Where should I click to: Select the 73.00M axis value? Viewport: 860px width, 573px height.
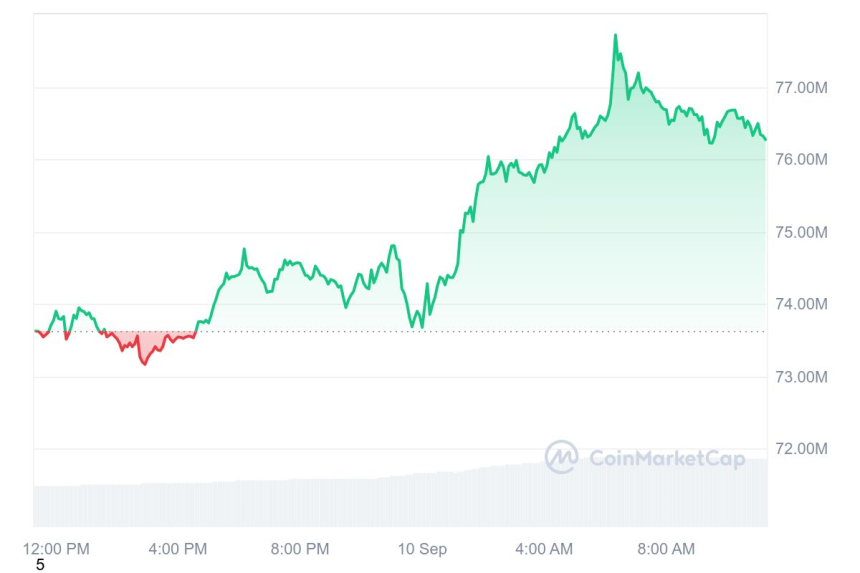(802, 377)
